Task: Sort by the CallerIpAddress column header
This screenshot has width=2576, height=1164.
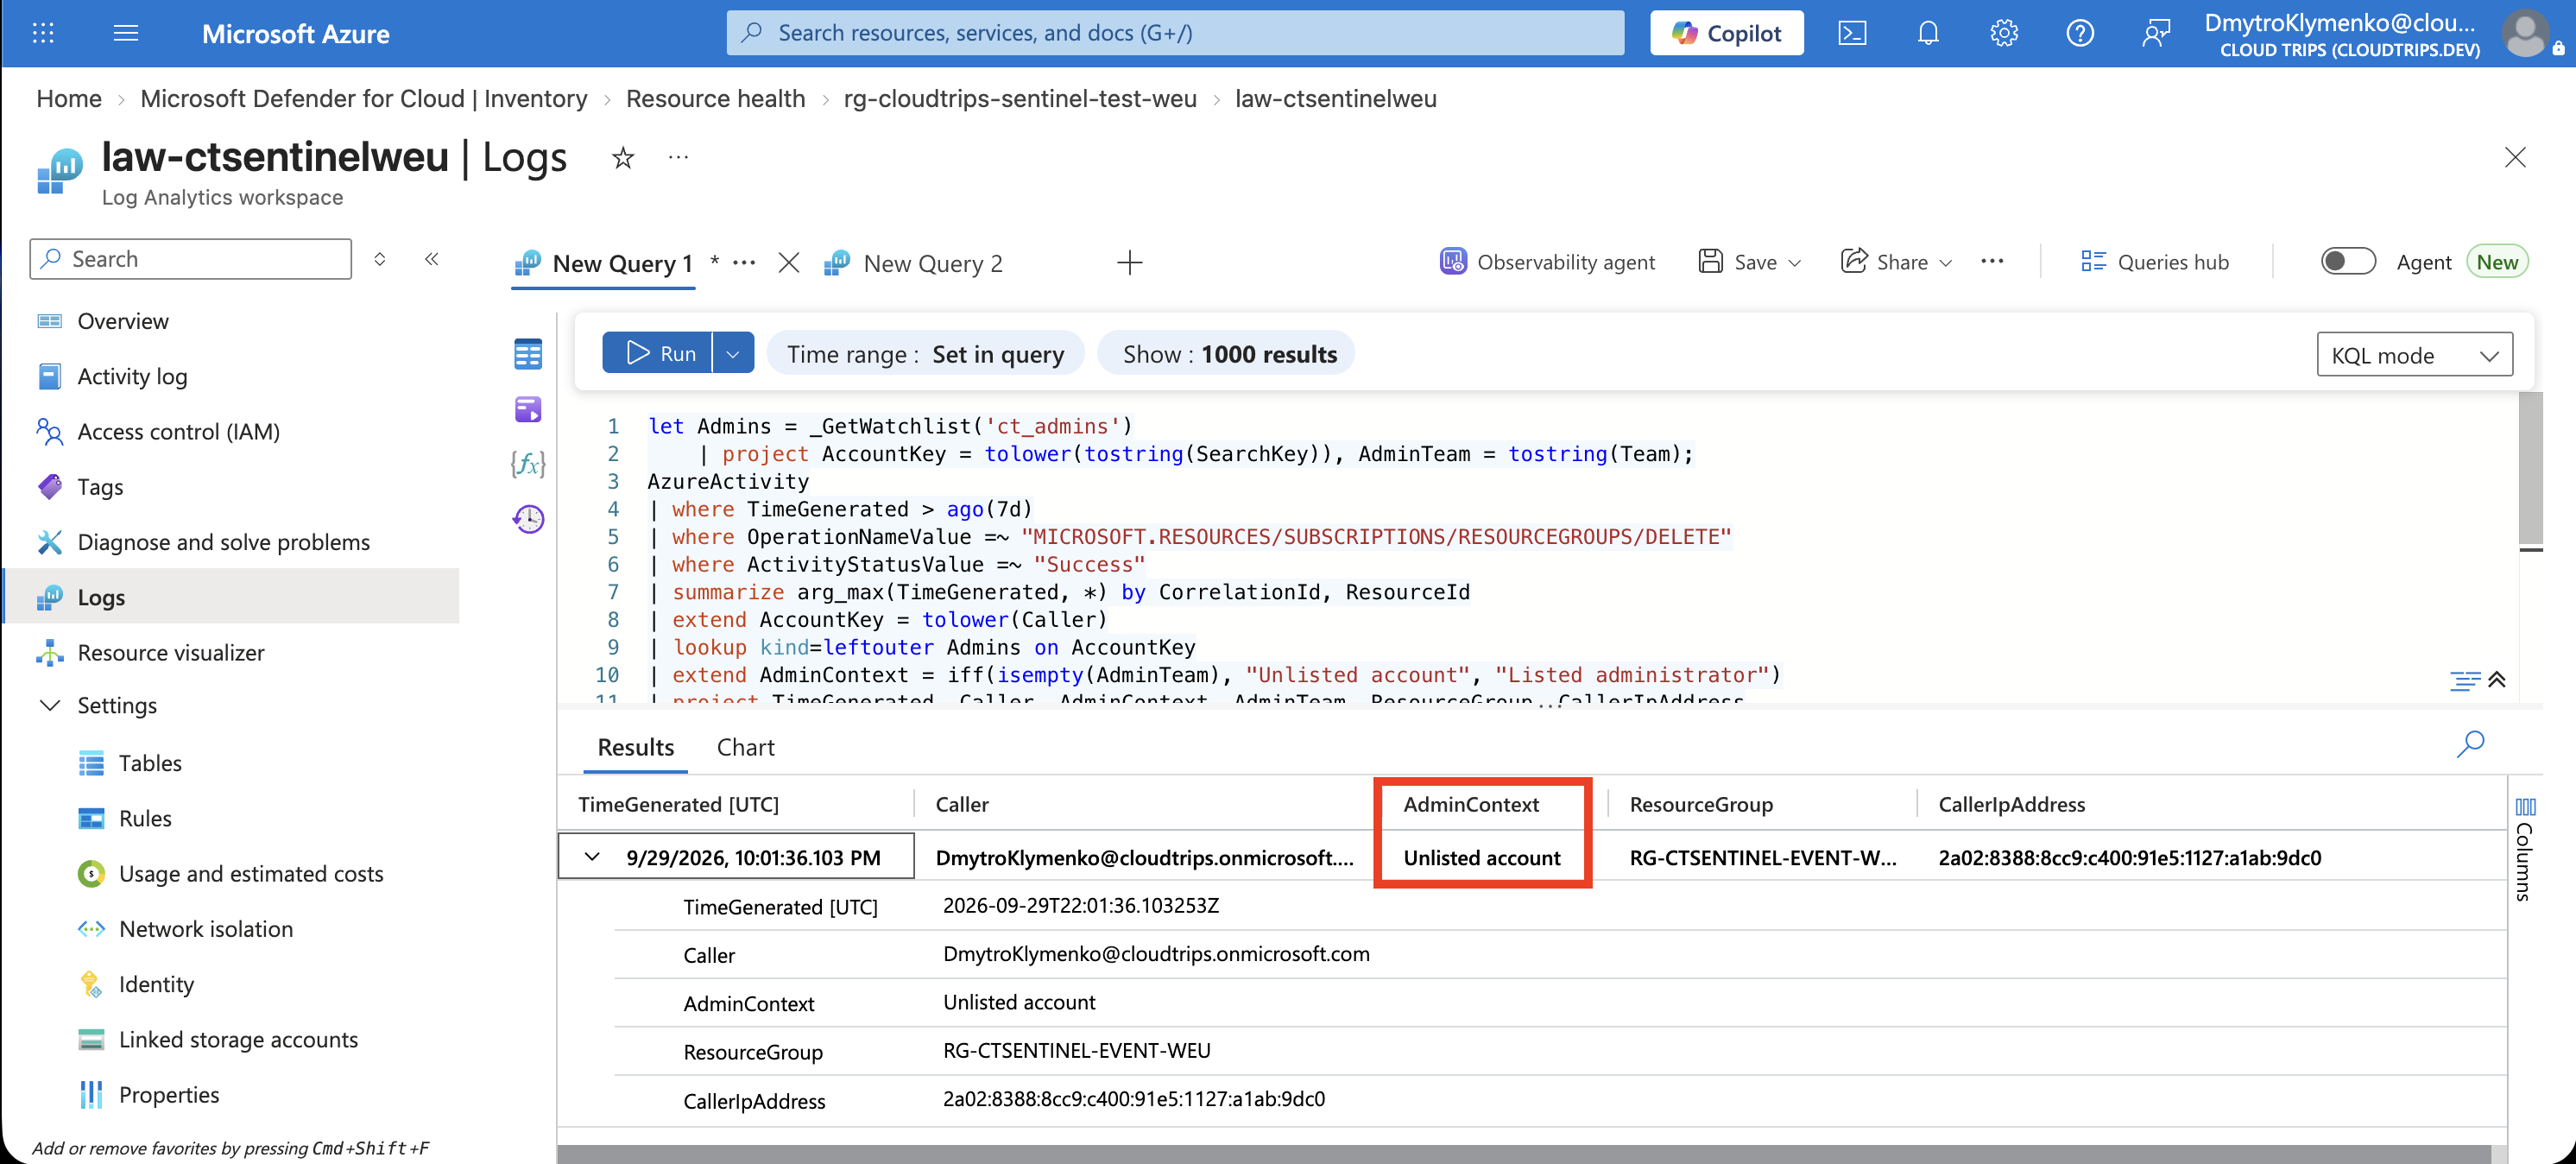Action: point(2011,804)
